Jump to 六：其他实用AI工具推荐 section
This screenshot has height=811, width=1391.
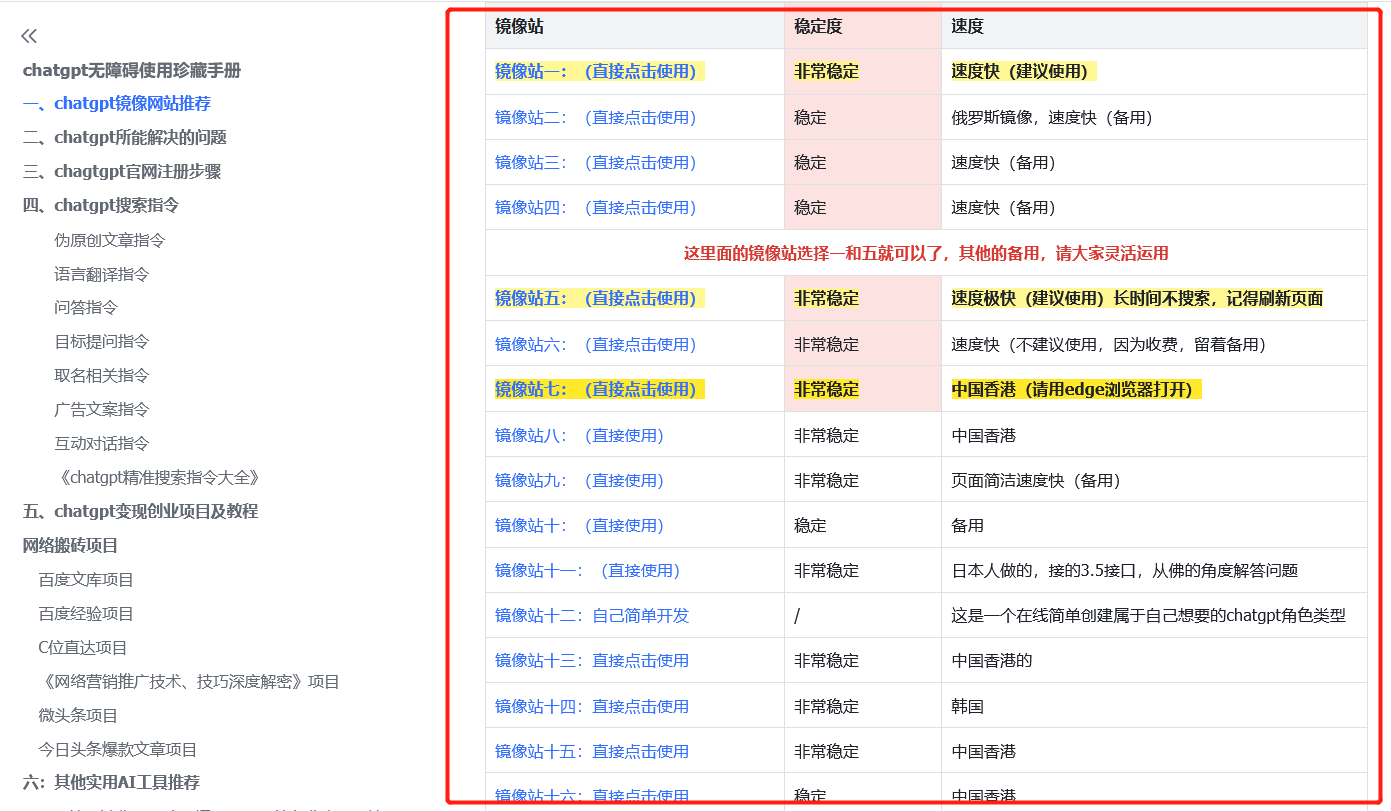(111, 782)
